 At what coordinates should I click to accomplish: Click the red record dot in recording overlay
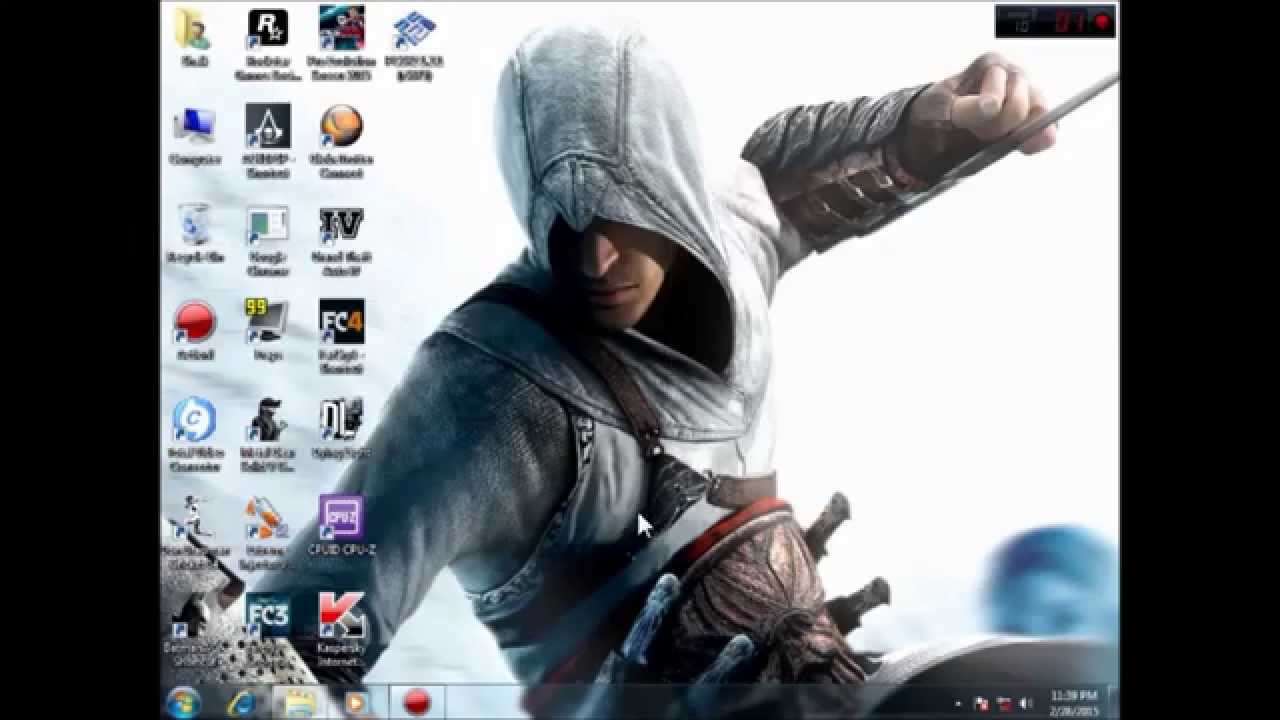(1102, 21)
